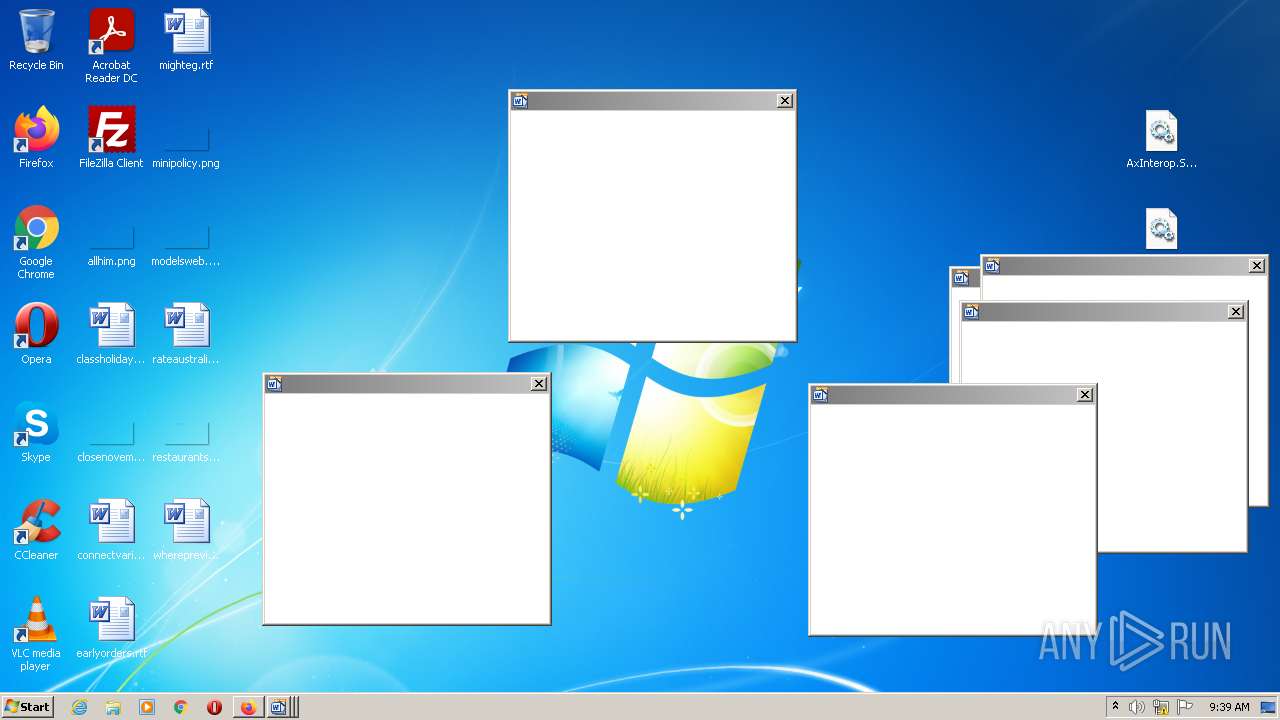This screenshot has height=720, width=1280.
Task: Click the Chrome icon in the taskbar
Action: (x=181, y=707)
